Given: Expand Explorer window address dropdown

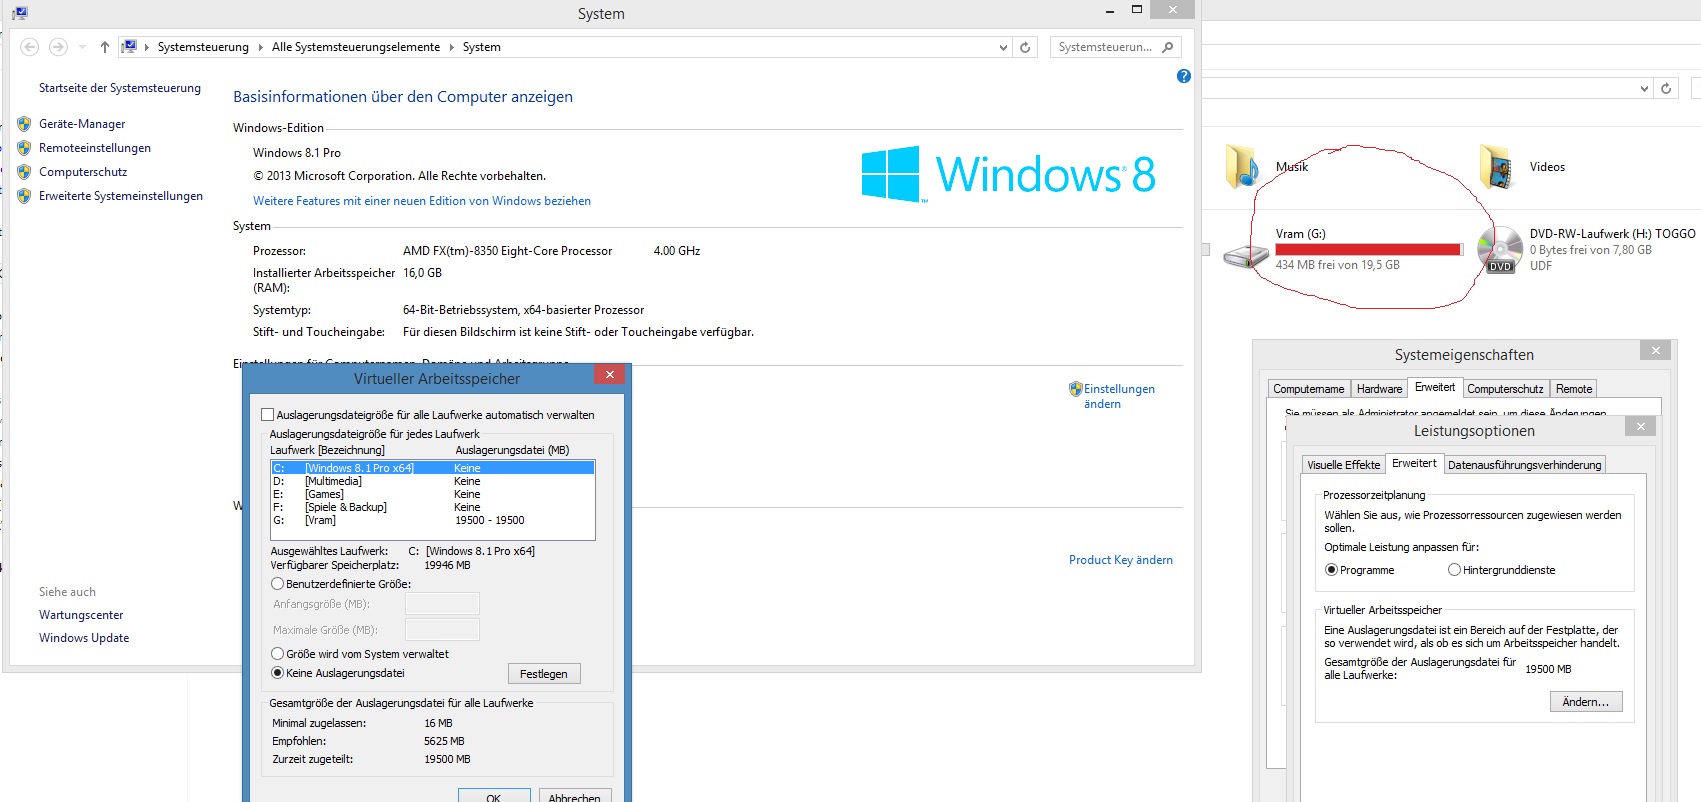Looking at the screenshot, I should pyautogui.click(x=1644, y=88).
